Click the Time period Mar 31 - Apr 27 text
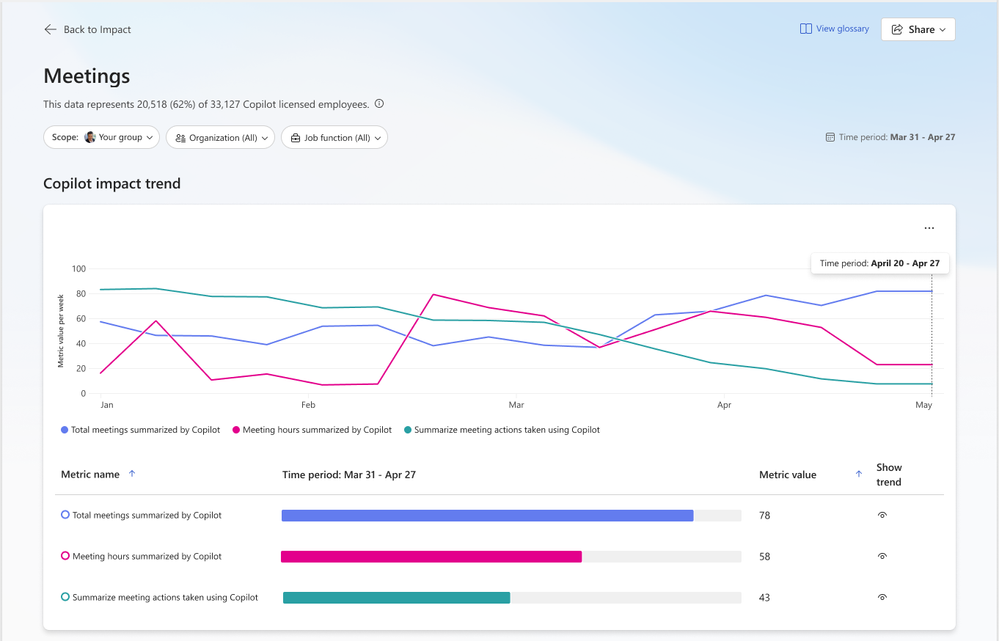Screen dimensions: 999x641 point(897,137)
